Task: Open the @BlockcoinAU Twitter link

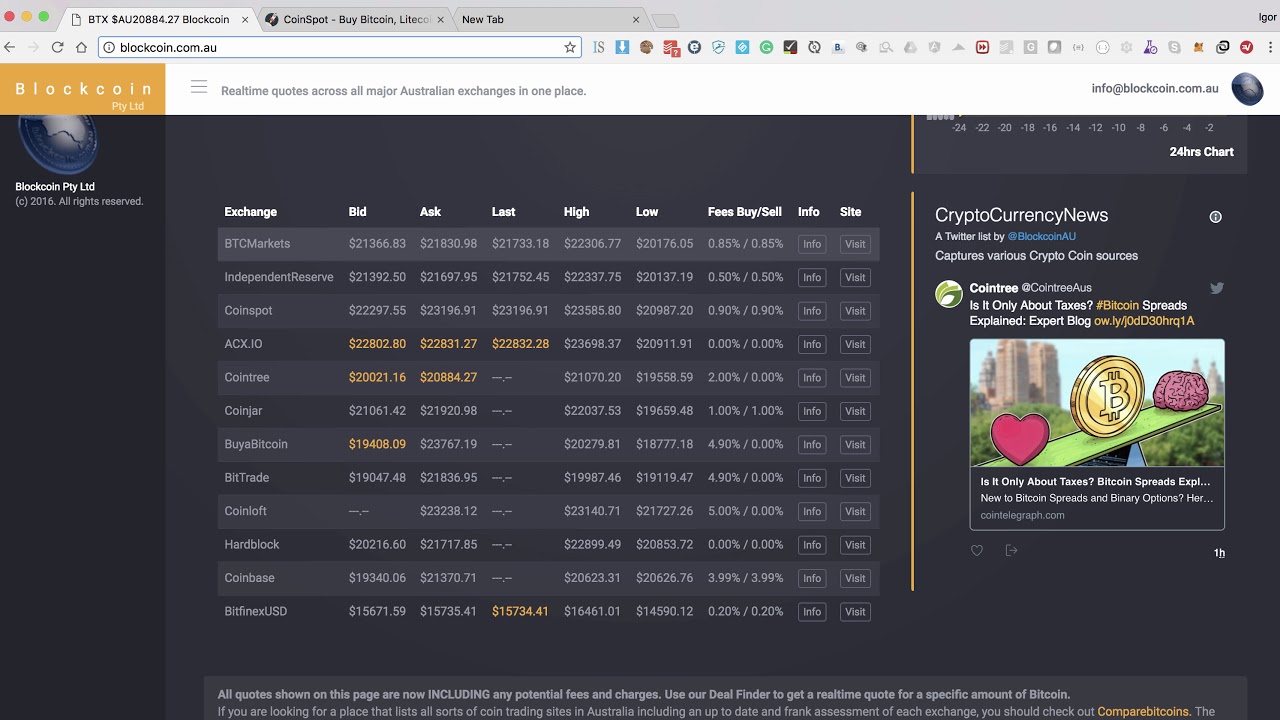Action: coord(1041,237)
